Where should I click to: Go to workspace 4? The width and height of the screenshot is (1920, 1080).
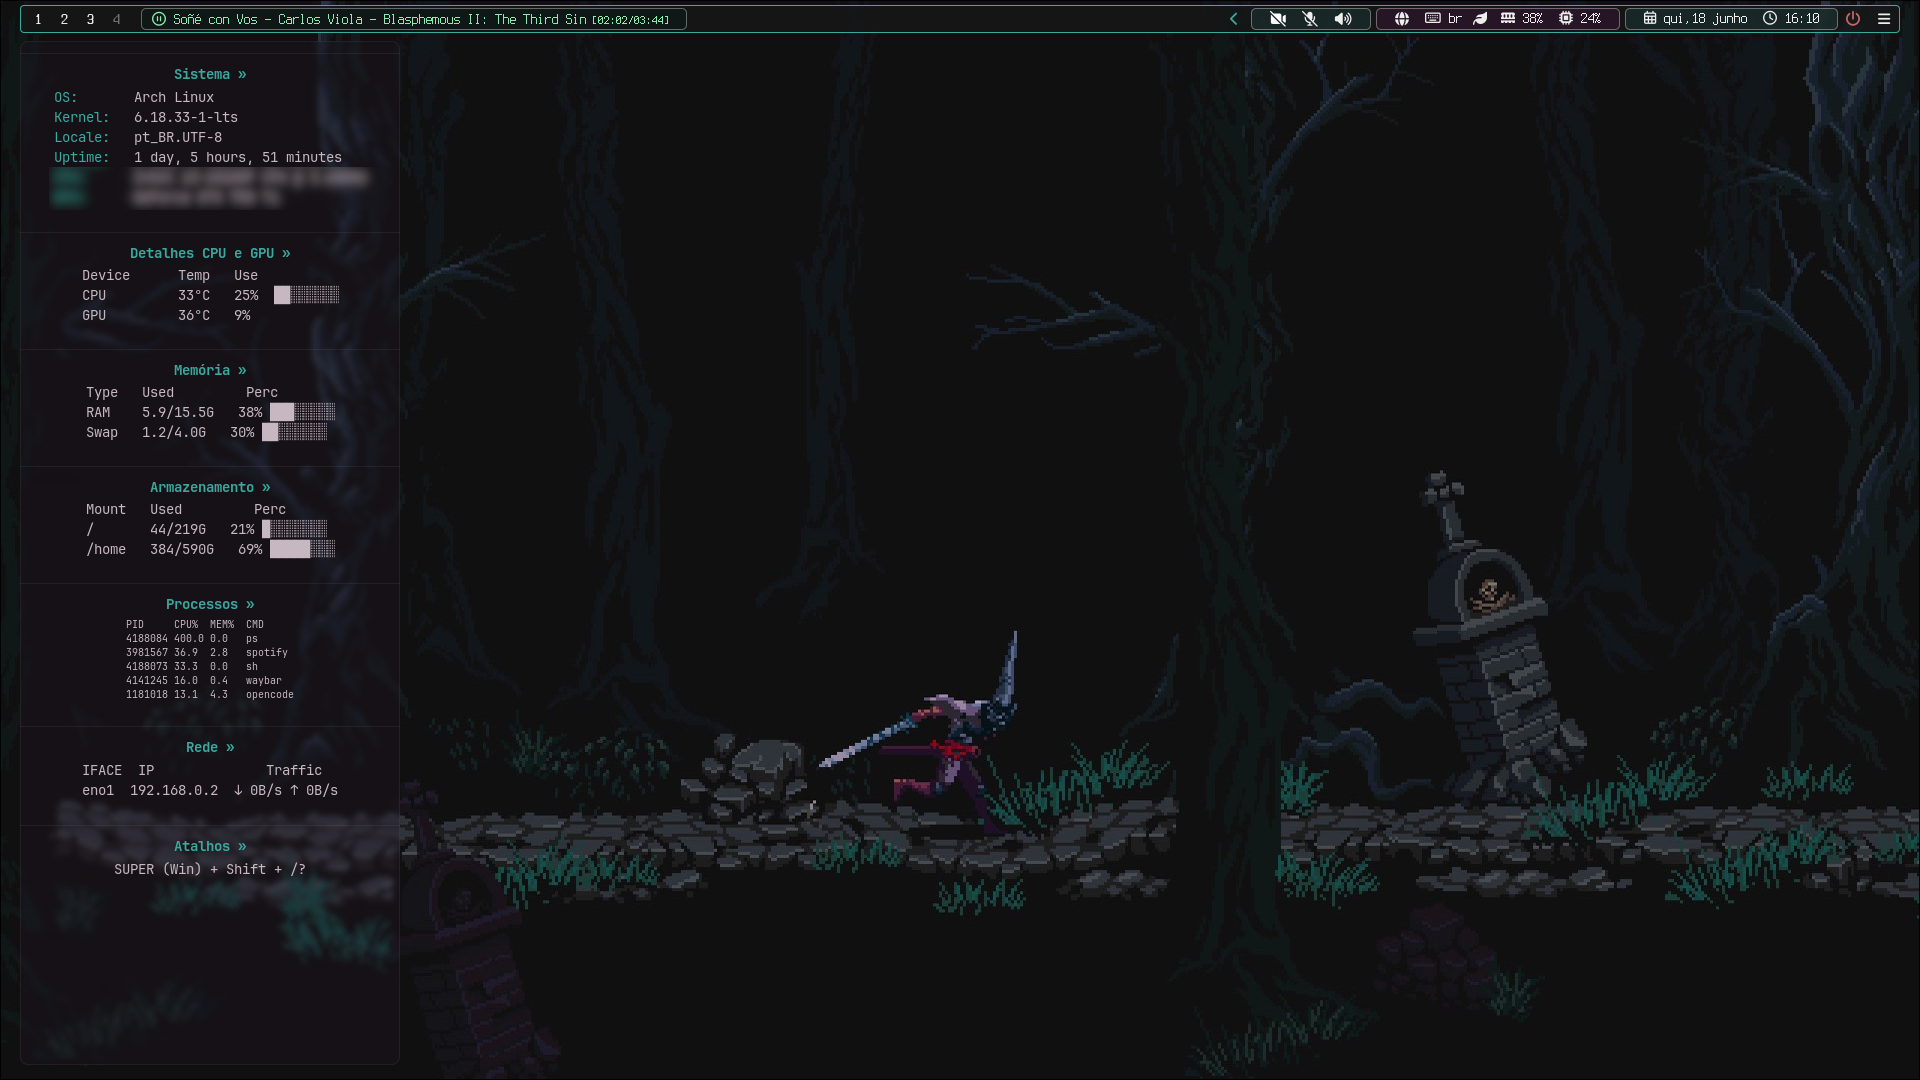click(x=116, y=19)
